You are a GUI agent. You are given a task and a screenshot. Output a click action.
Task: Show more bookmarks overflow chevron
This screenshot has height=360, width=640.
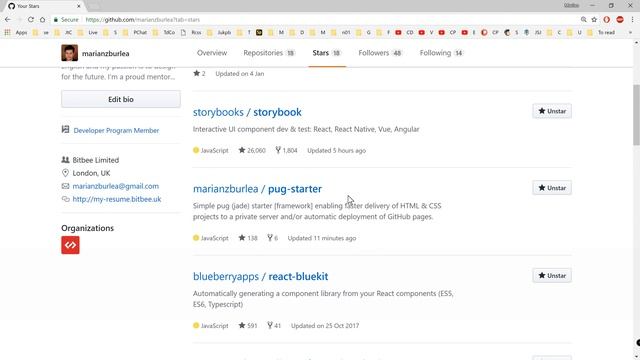pos(631,32)
